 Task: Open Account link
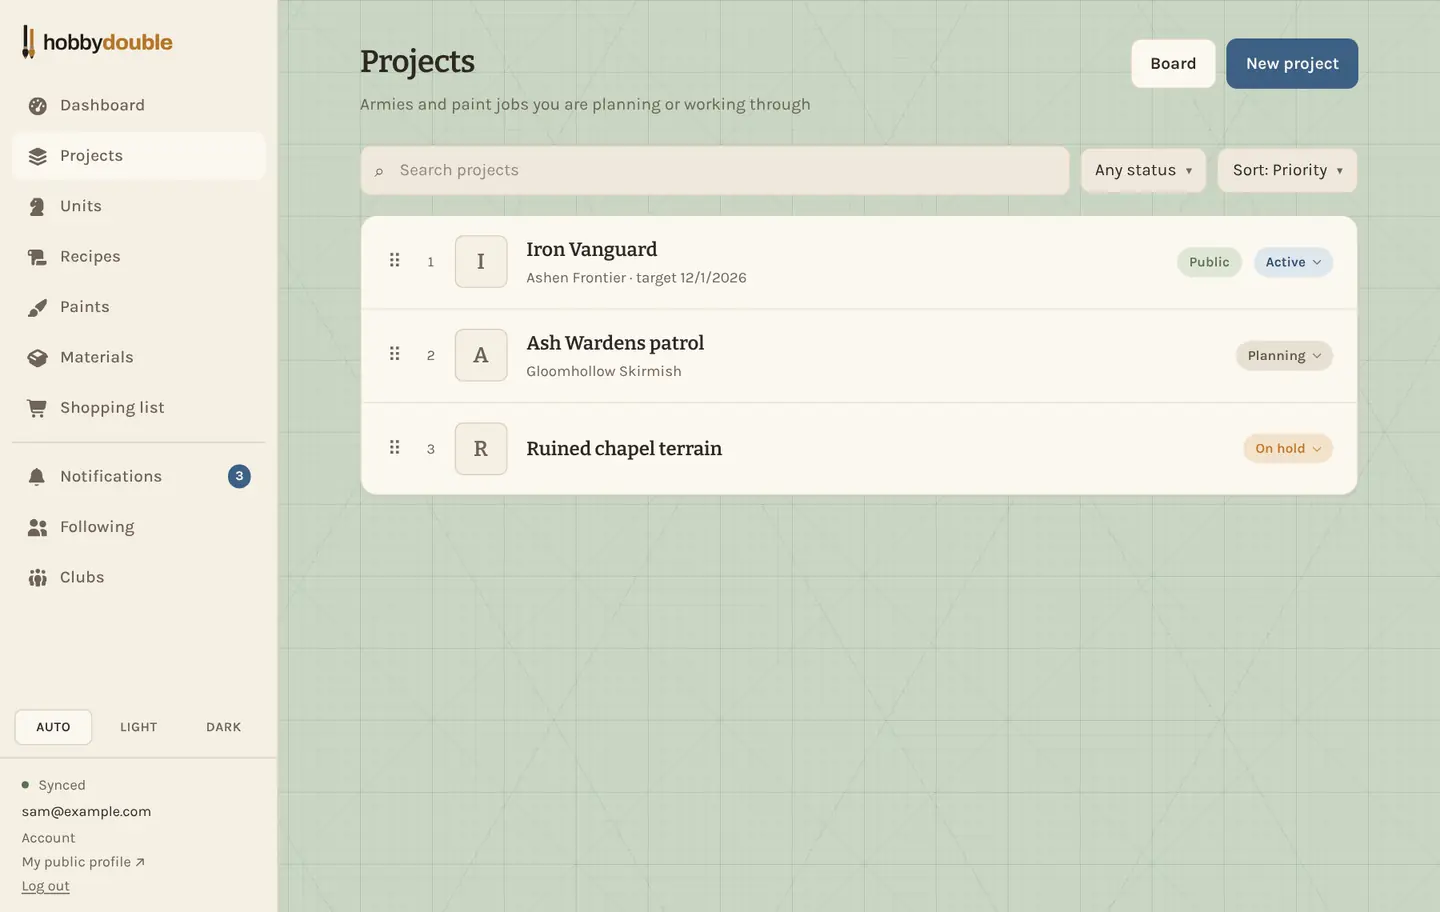point(49,838)
